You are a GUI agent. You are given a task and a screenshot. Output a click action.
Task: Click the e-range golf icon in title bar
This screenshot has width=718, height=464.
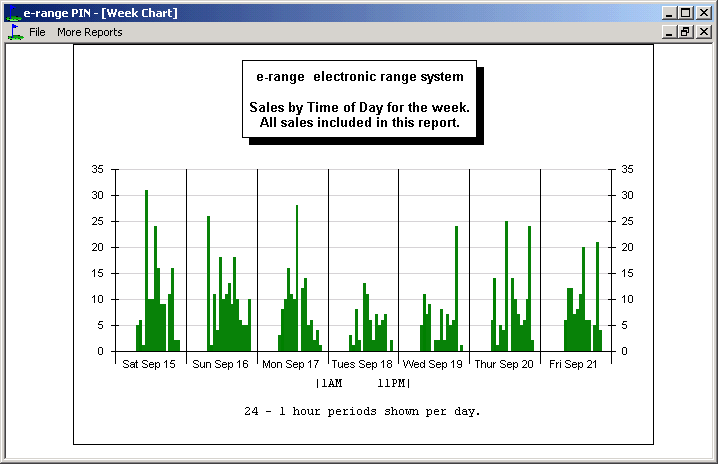11,12
